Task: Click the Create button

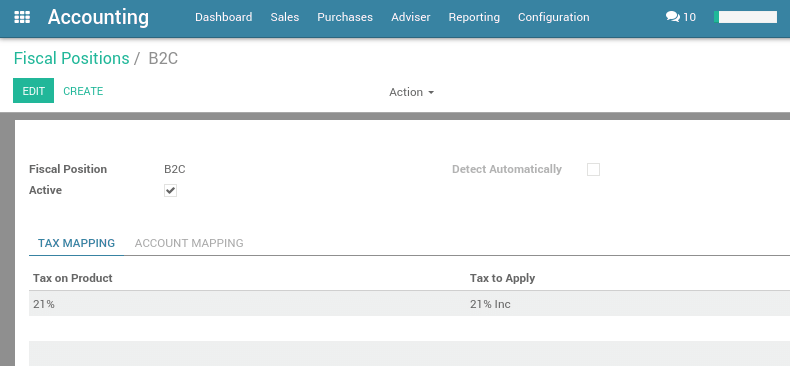Action: tap(83, 91)
